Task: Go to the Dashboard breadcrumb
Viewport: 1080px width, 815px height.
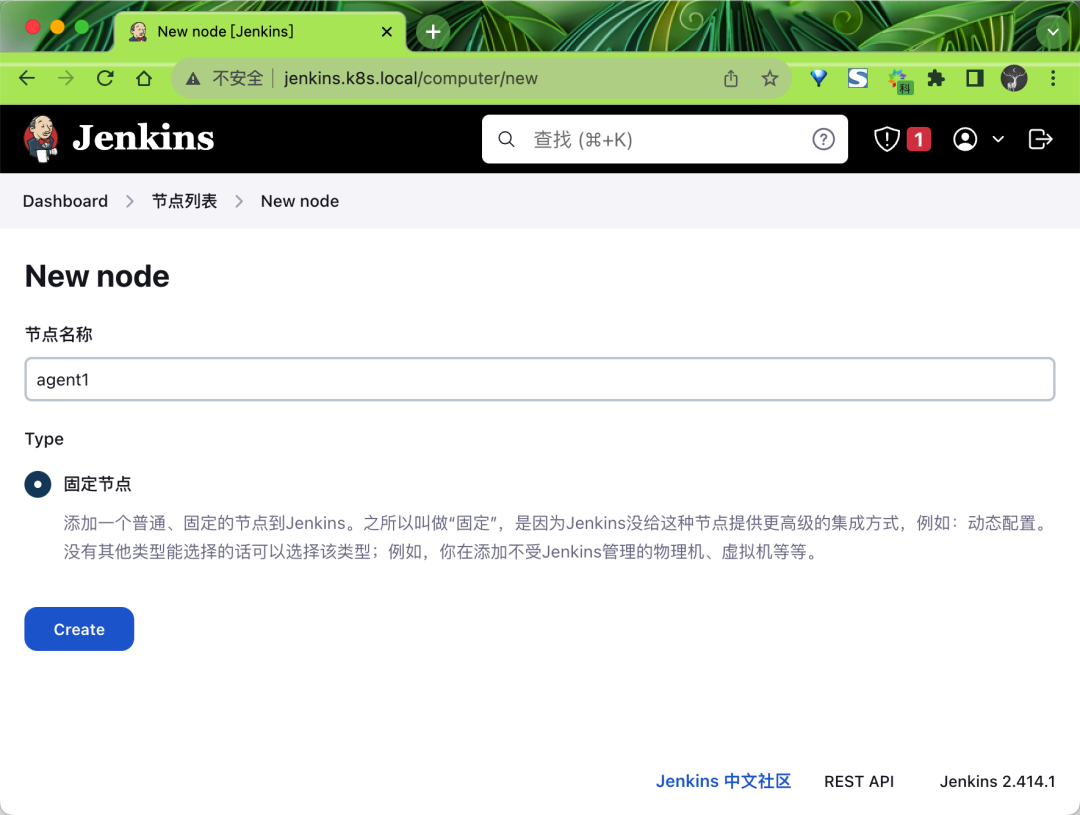Action: [x=65, y=201]
